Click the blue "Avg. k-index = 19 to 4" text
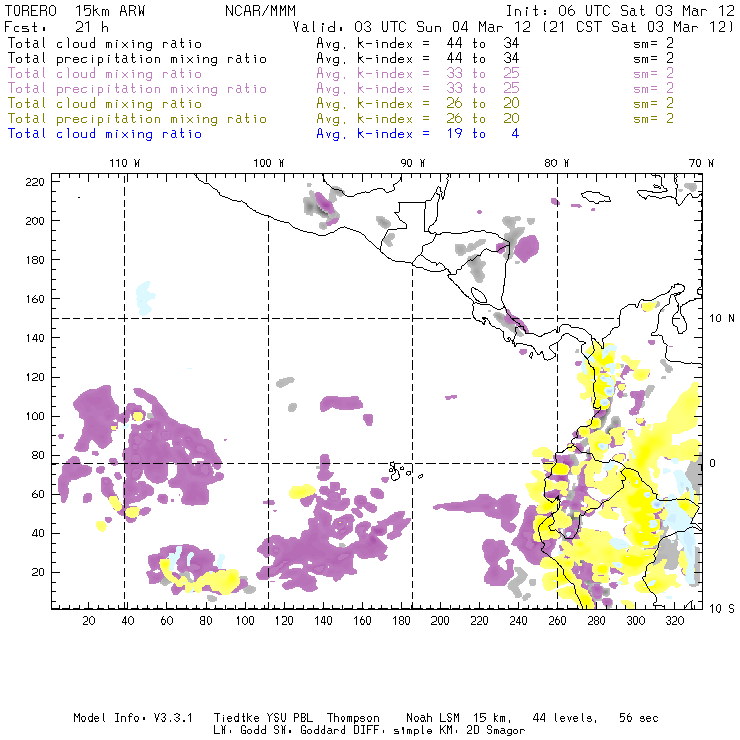 tap(418, 134)
